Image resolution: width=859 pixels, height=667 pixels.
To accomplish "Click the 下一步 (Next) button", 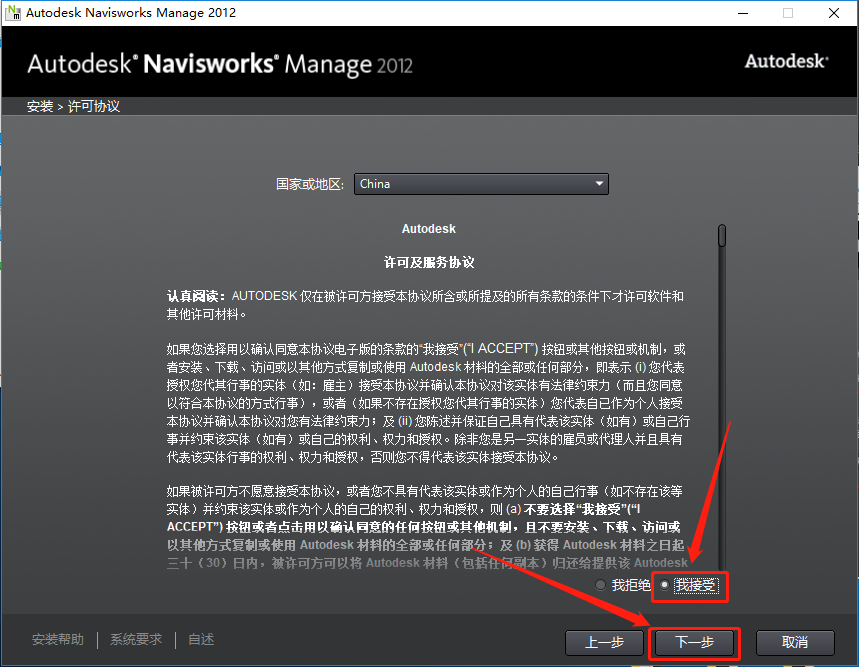I will (694, 642).
